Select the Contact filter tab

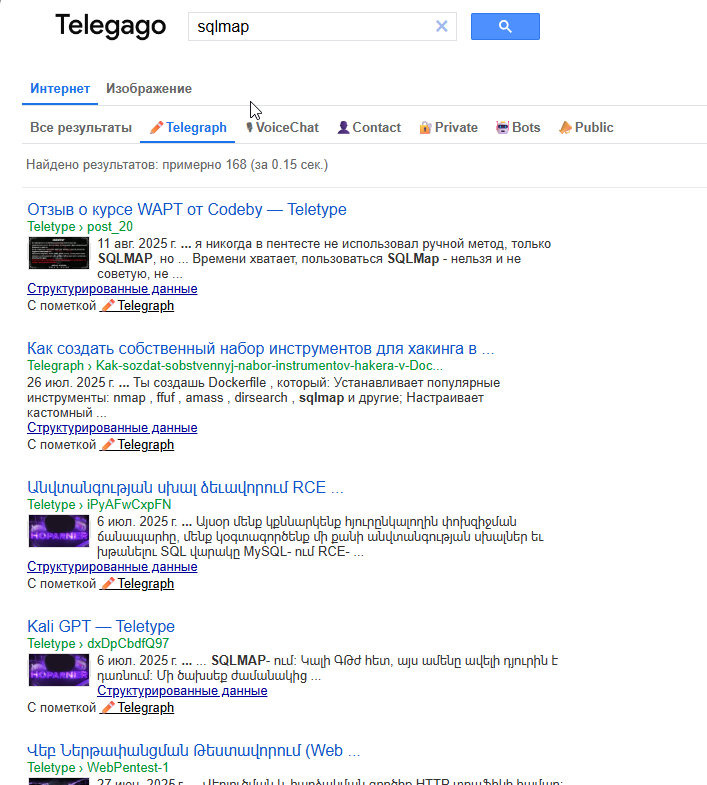tap(369, 128)
